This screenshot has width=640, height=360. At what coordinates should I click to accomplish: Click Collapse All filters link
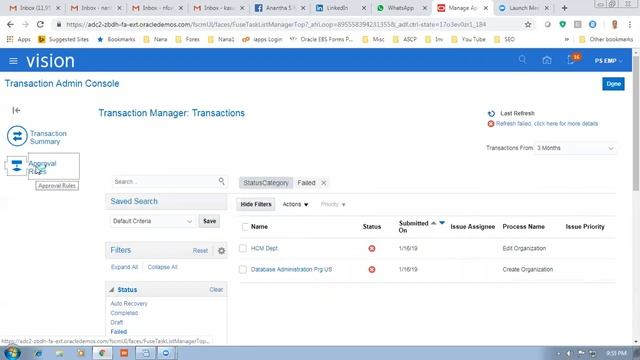pos(162,267)
